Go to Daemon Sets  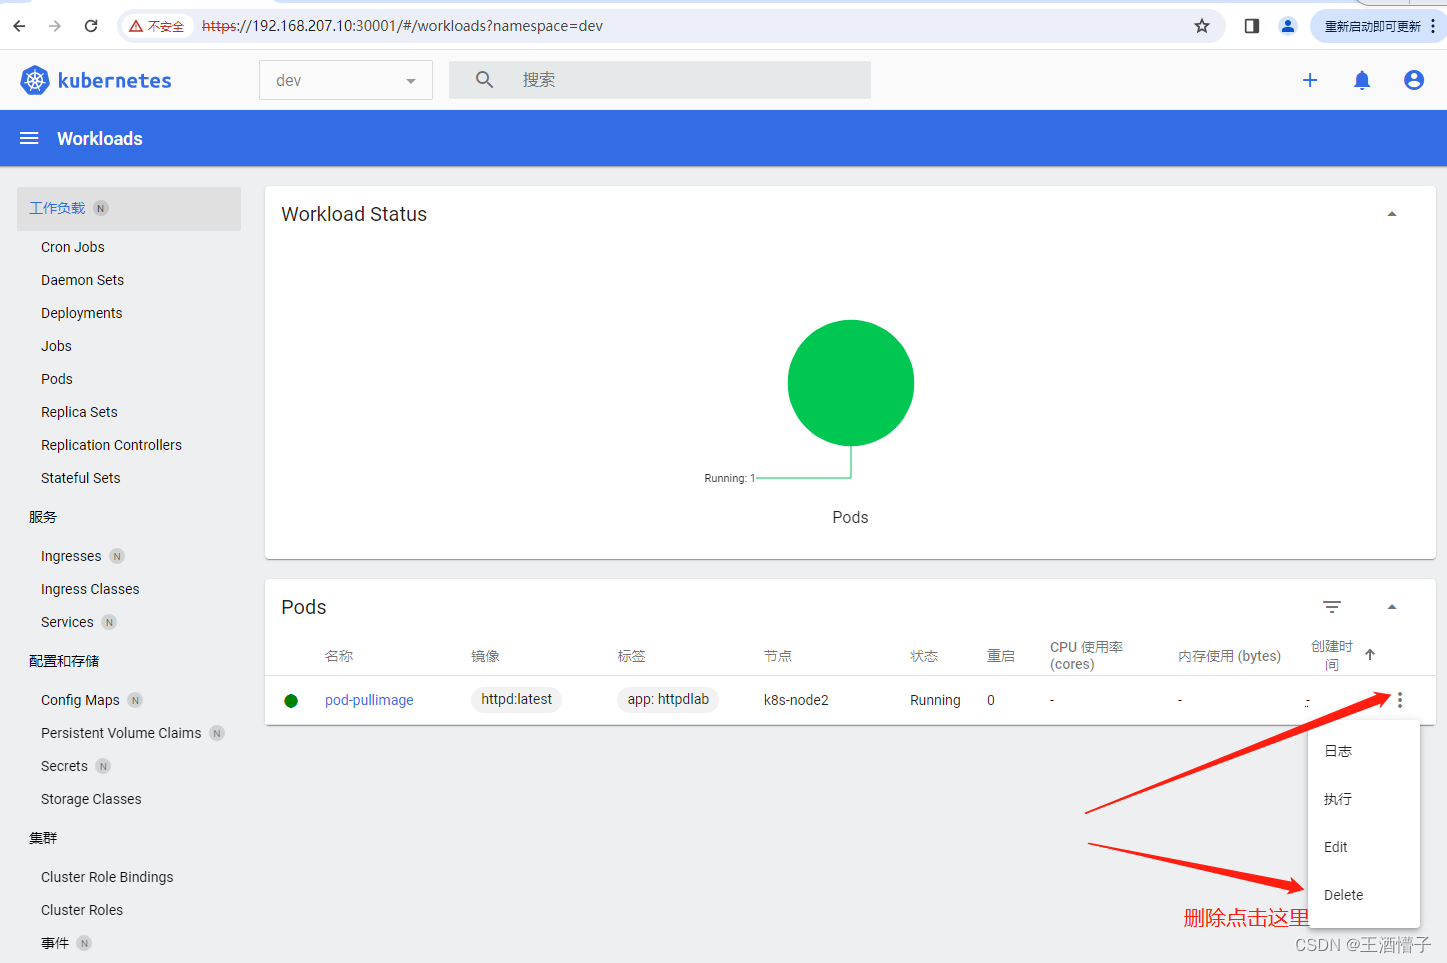point(83,280)
